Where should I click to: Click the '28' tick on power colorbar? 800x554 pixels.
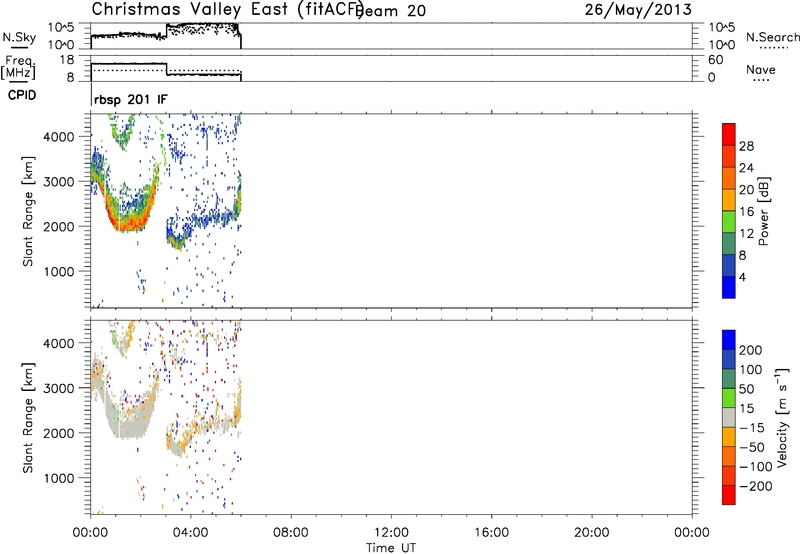click(x=746, y=146)
